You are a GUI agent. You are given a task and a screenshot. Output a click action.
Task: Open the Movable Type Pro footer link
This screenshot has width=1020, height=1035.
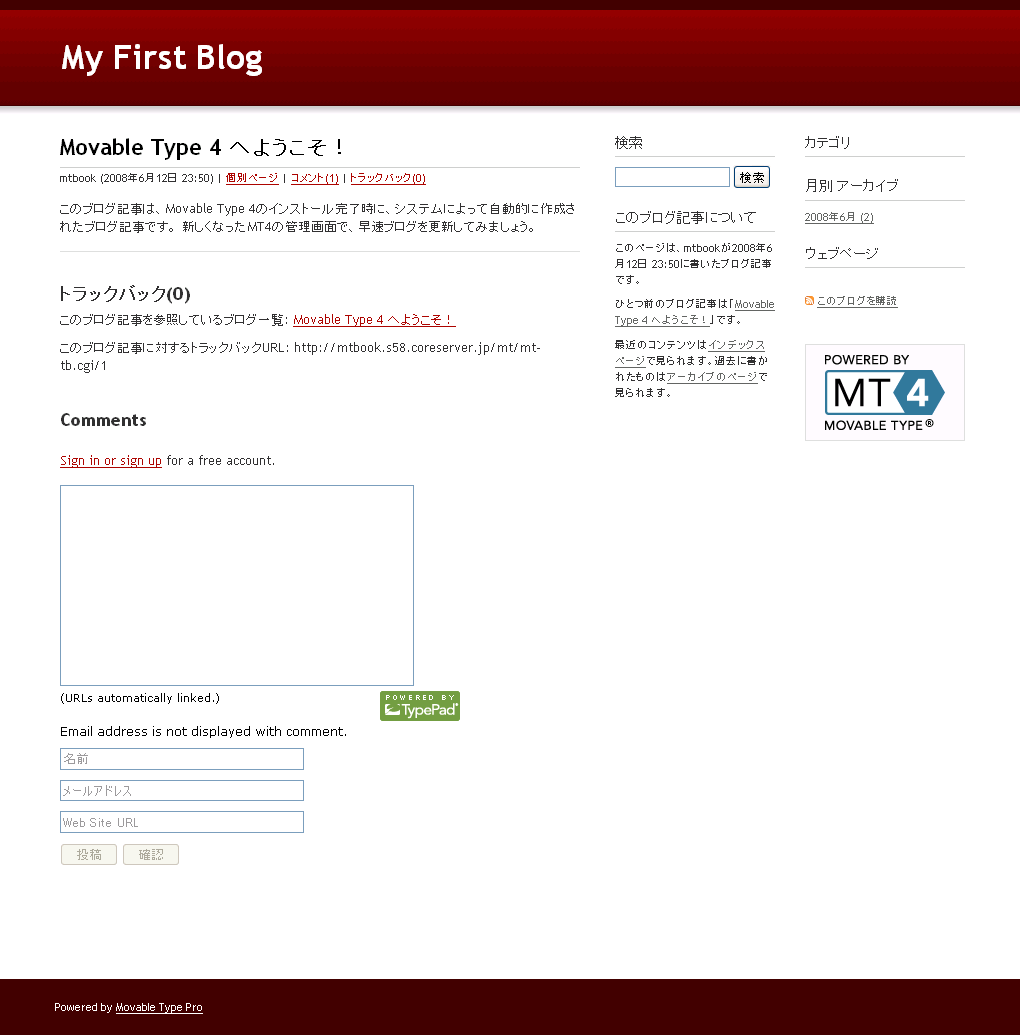click(x=159, y=1007)
